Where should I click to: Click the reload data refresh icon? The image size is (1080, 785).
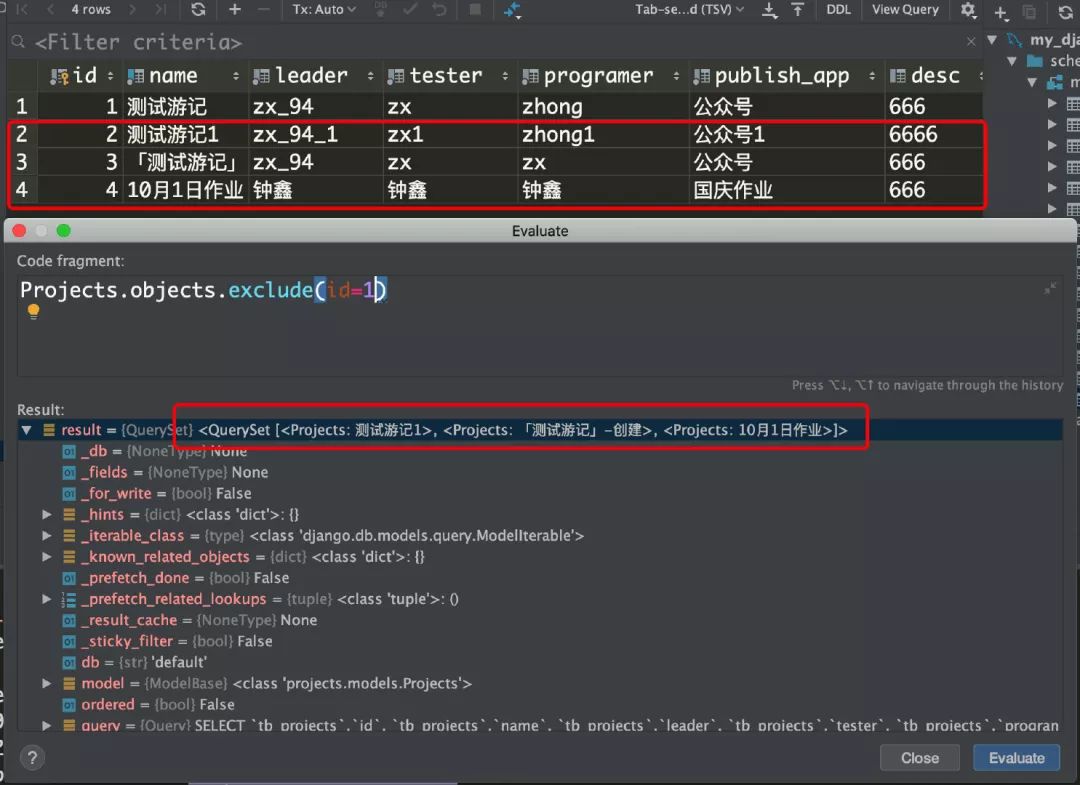click(198, 10)
